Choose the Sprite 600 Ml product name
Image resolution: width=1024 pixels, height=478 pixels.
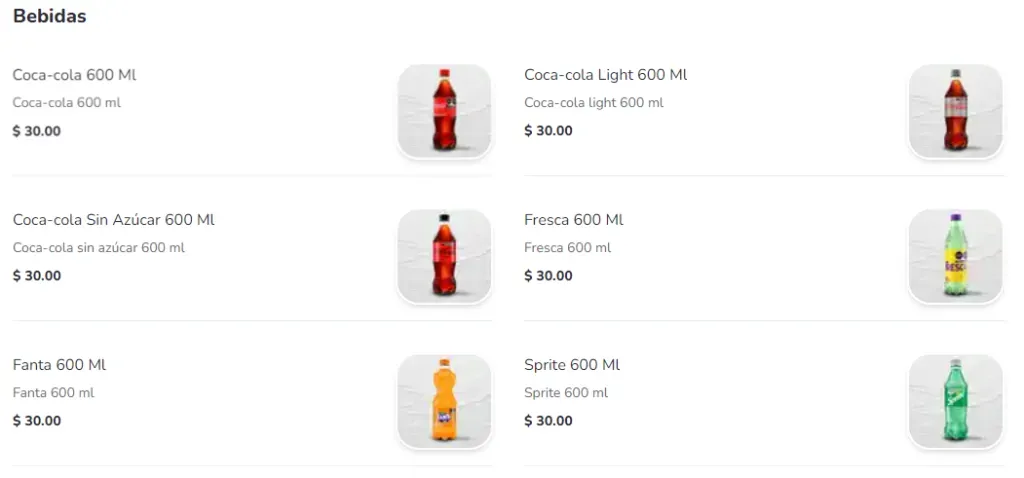572,365
